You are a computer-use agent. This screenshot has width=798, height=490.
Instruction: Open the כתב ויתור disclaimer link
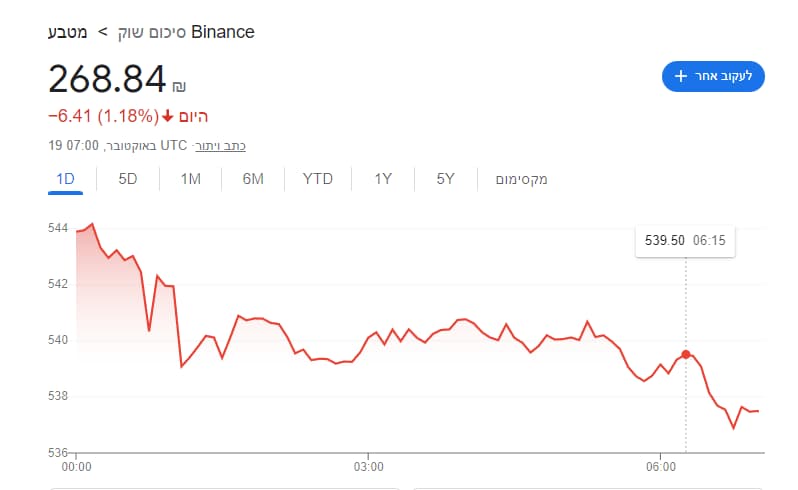pyautogui.click(x=220, y=146)
